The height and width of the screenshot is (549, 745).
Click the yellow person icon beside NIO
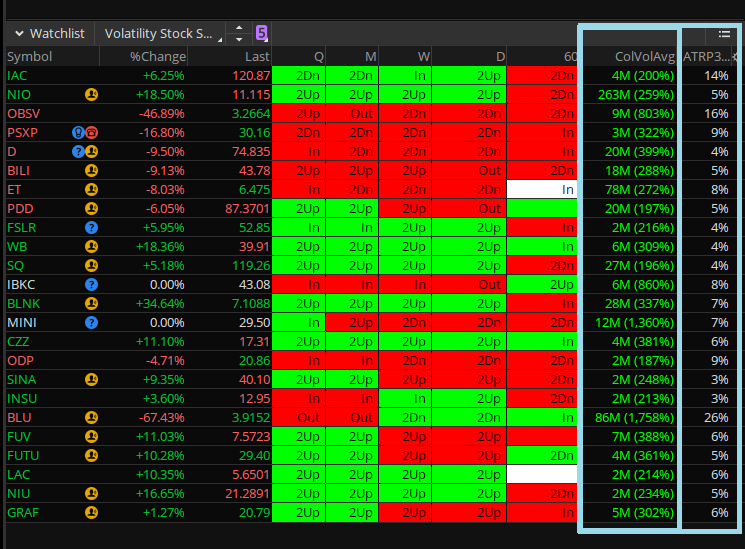91,95
